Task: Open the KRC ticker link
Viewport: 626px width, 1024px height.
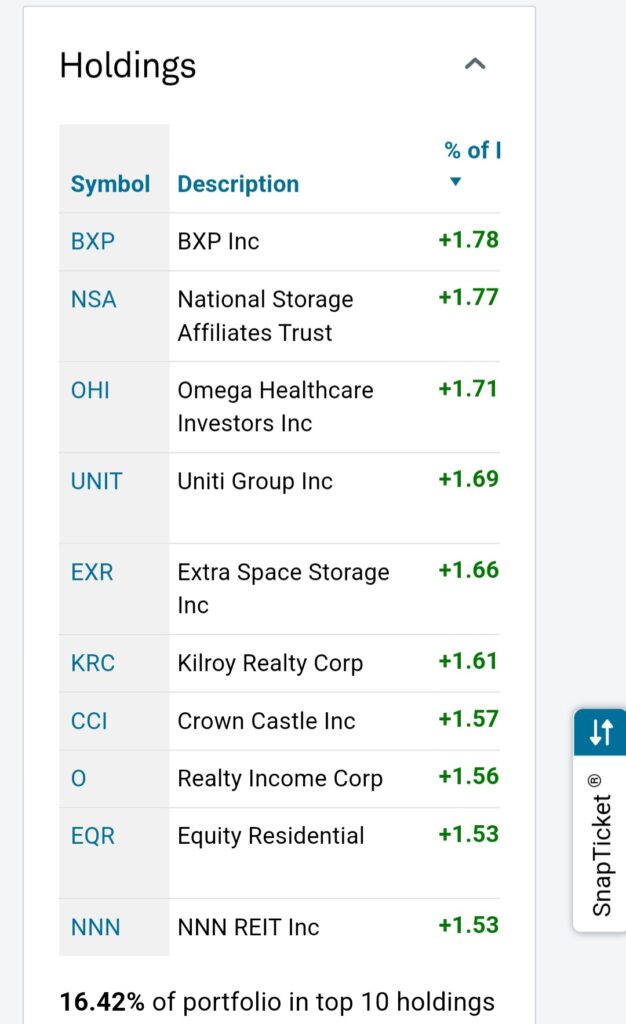Action: click(93, 663)
